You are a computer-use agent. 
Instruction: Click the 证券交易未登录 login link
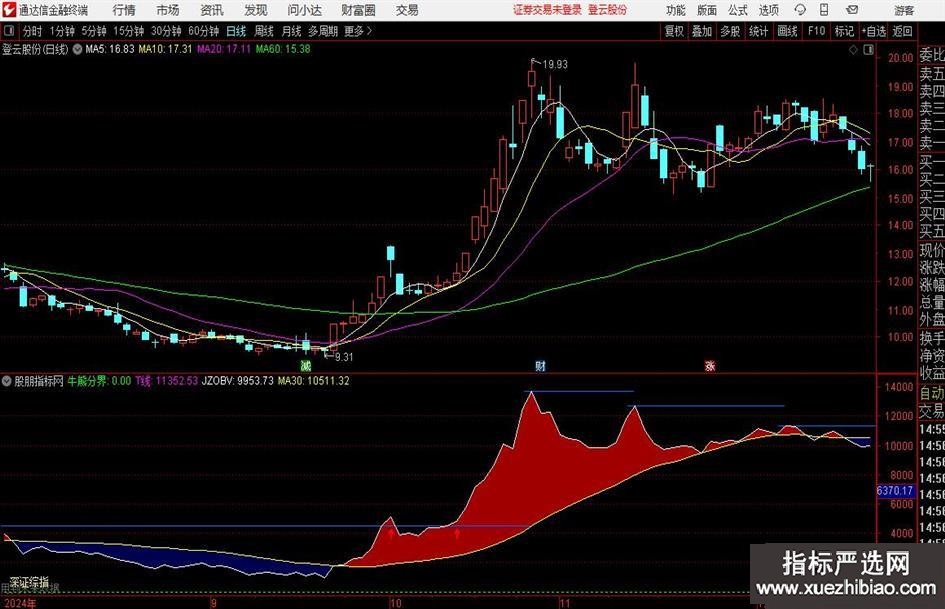(x=547, y=10)
